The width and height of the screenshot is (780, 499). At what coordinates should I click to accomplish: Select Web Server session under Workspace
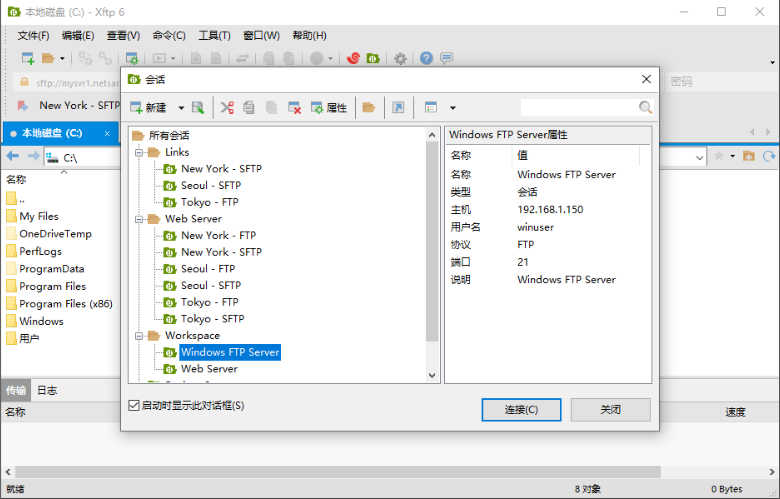(x=209, y=369)
